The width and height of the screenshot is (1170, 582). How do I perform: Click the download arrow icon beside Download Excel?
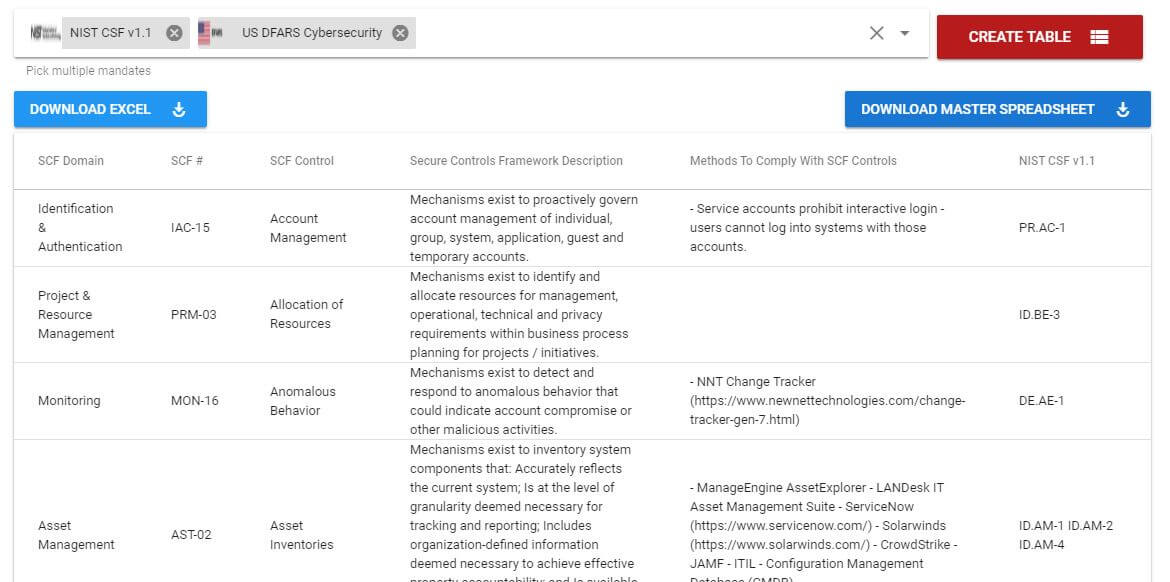tap(179, 109)
